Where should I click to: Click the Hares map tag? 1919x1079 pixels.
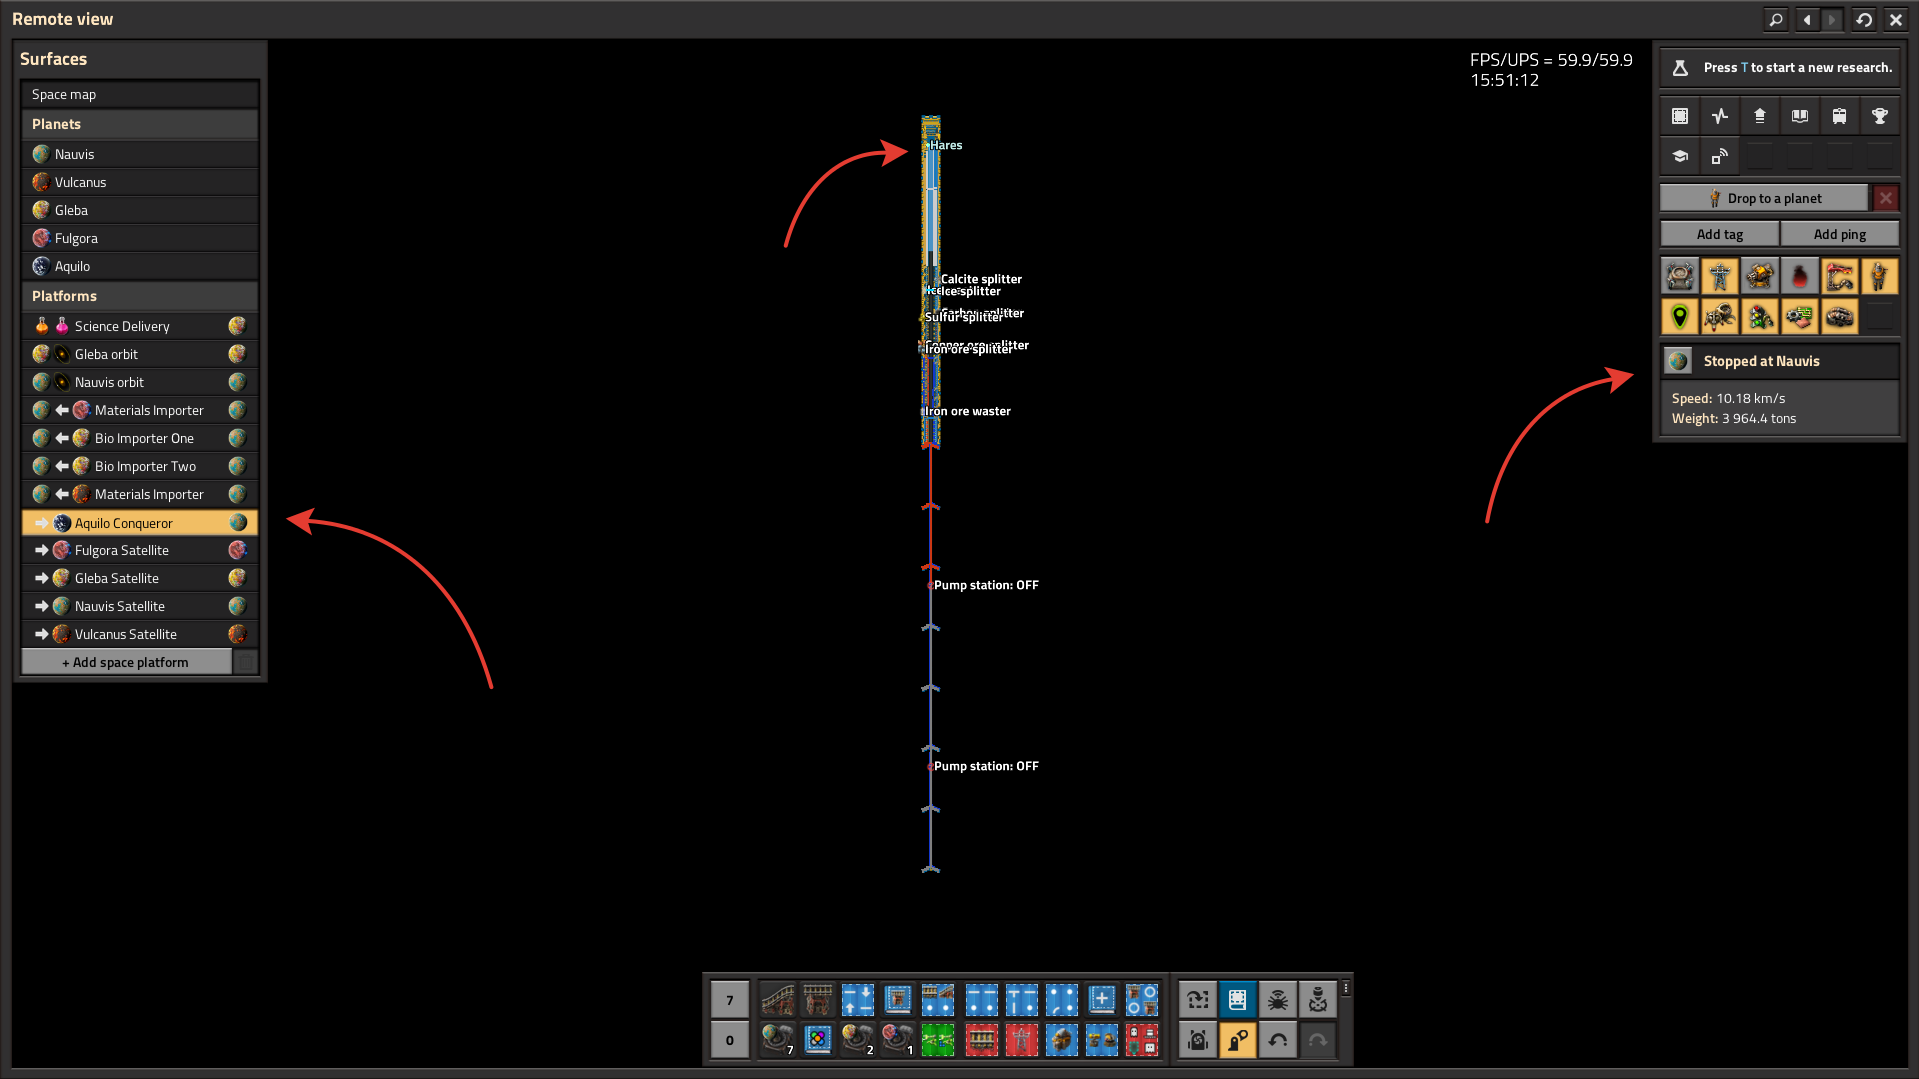click(x=946, y=145)
